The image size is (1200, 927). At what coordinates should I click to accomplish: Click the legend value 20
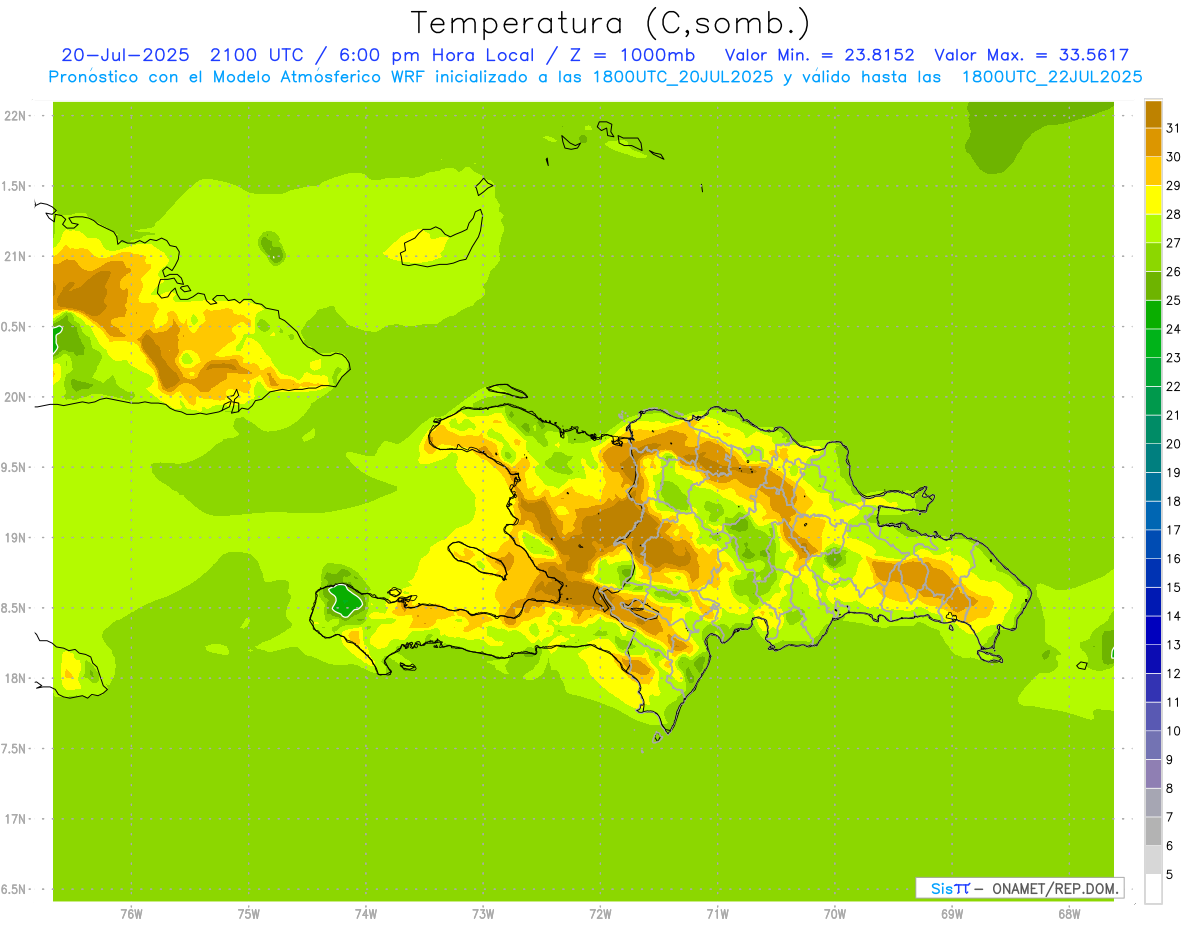pos(1173,444)
